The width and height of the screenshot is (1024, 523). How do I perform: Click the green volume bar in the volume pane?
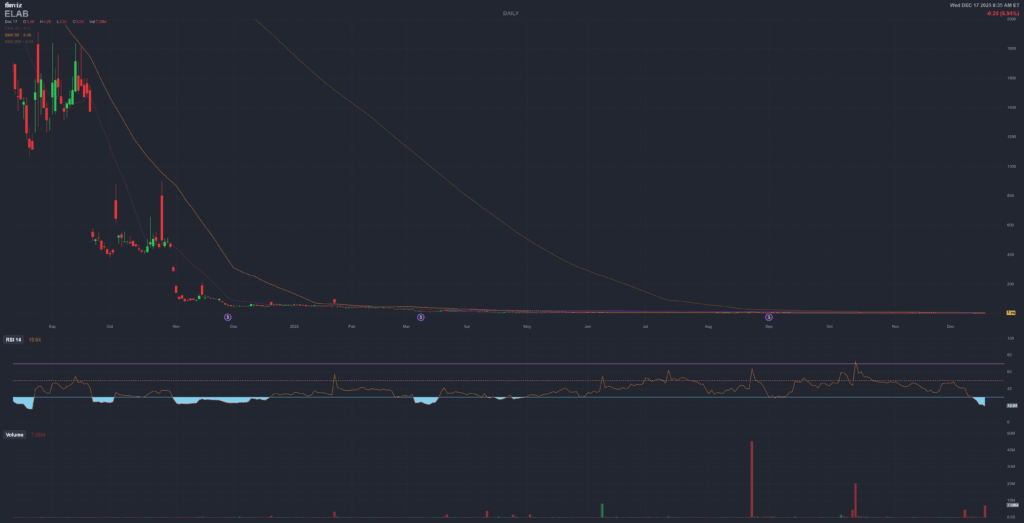(602, 510)
